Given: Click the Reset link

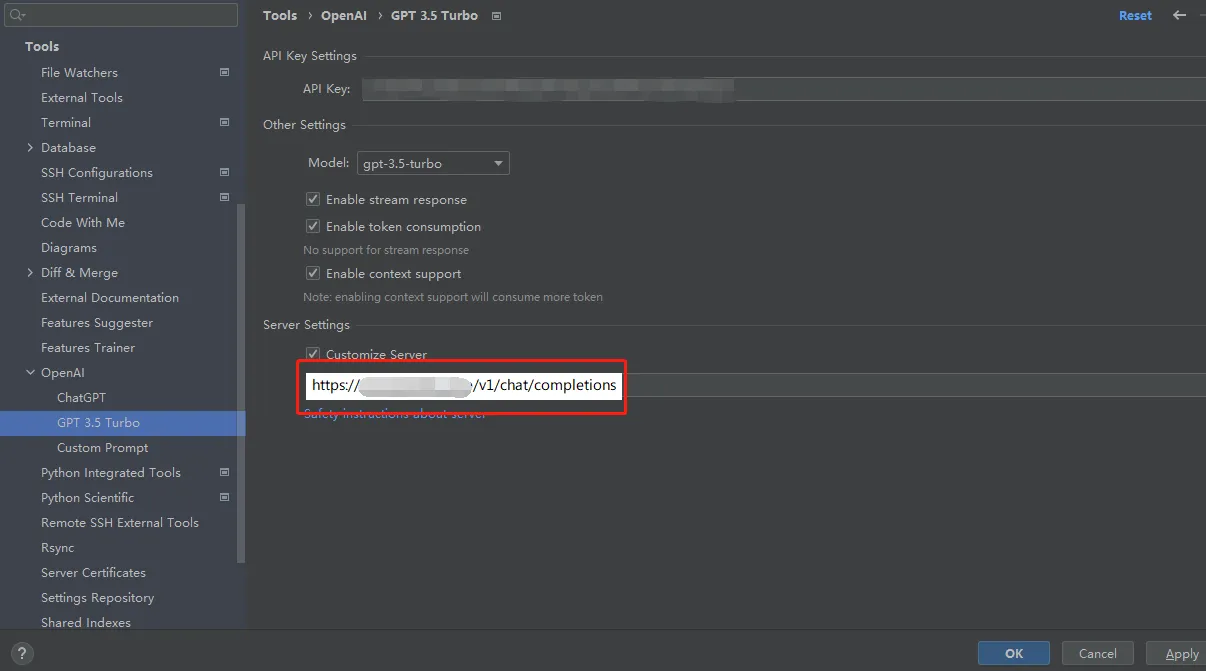Looking at the screenshot, I should [x=1135, y=15].
